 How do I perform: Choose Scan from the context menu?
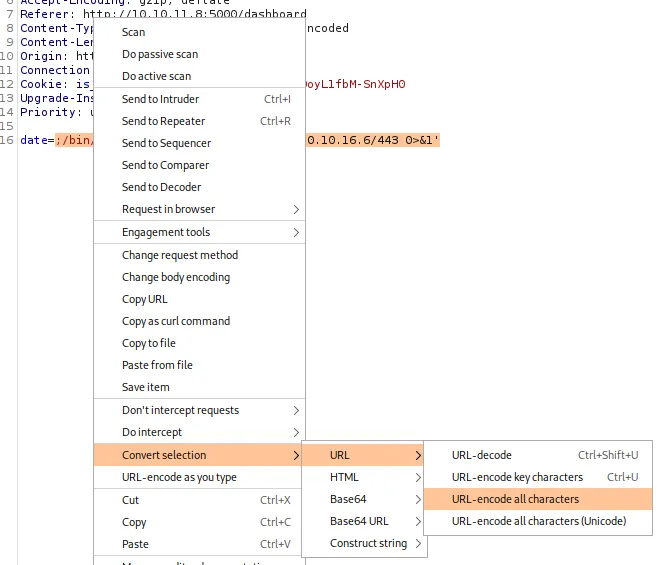point(199,32)
